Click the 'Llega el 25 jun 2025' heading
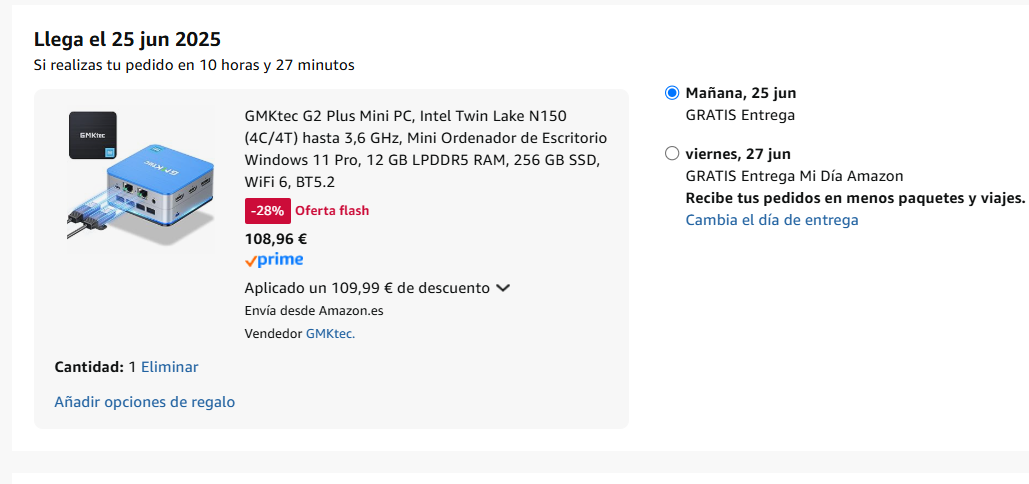 (127, 39)
